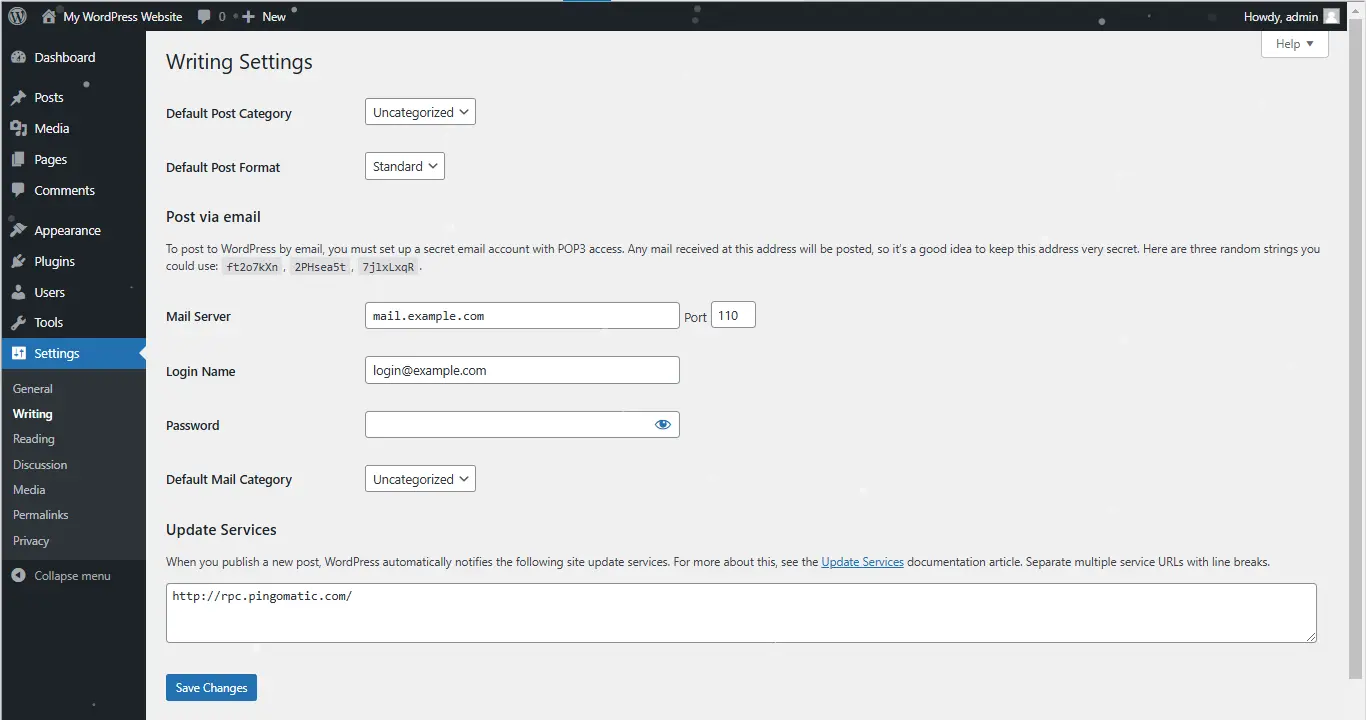Click the WordPress logo icon
This screenshot has width=1366, height=720.
click(17, 16)
